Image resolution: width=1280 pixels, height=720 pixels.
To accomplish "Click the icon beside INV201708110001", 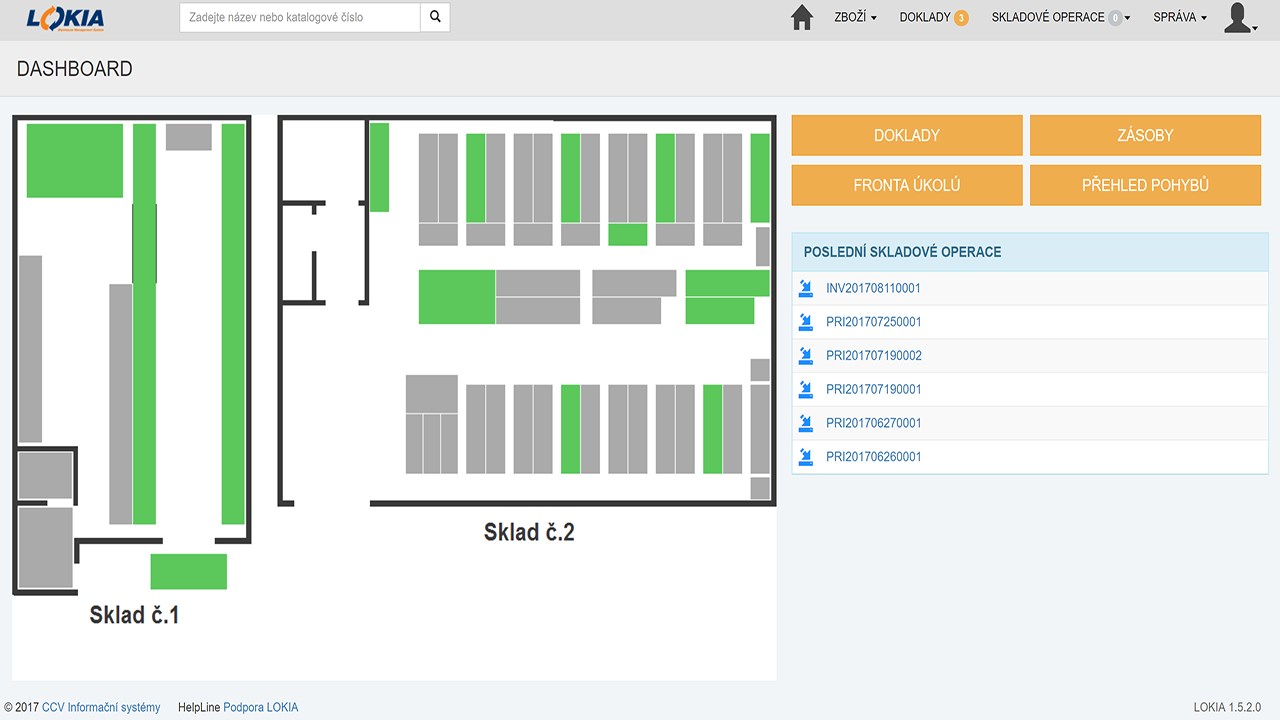I will coord(807,288).
